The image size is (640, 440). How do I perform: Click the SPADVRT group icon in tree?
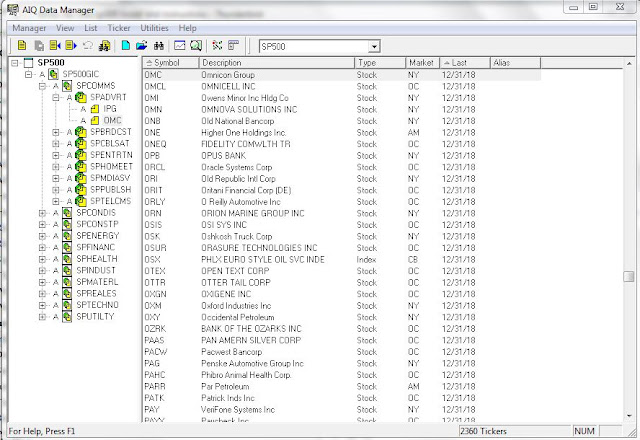pos(81,97)
